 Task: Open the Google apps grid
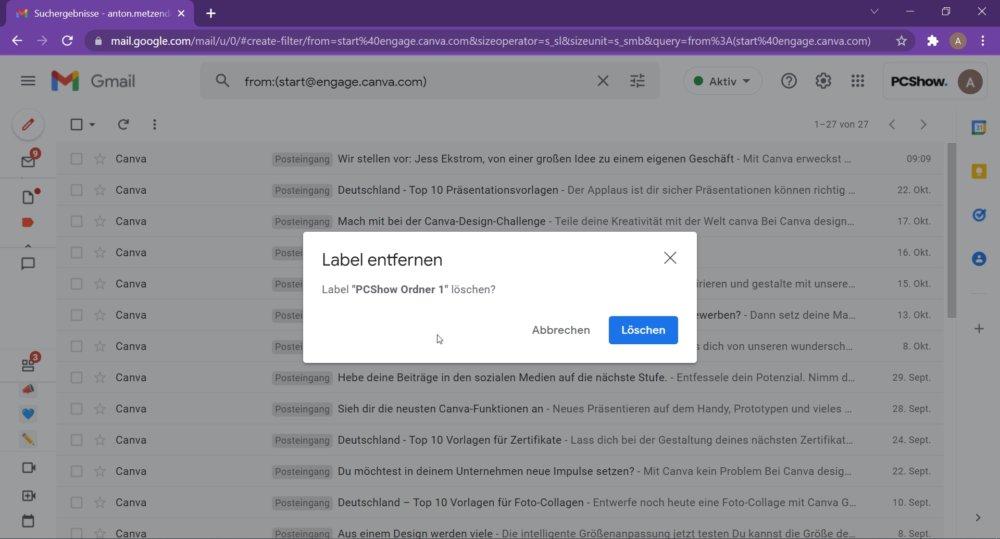click(x=858, y=81)
